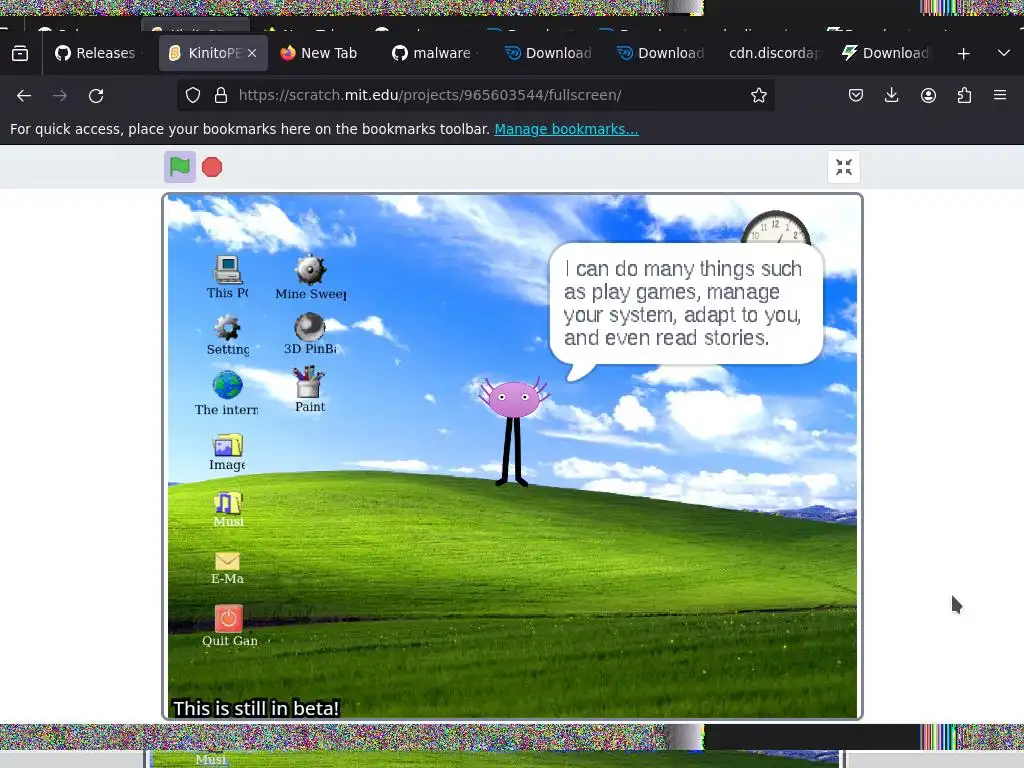This screenshot has height=768, width=1024.
Task: Open the downloads panel
Action: tap(891, 95)
